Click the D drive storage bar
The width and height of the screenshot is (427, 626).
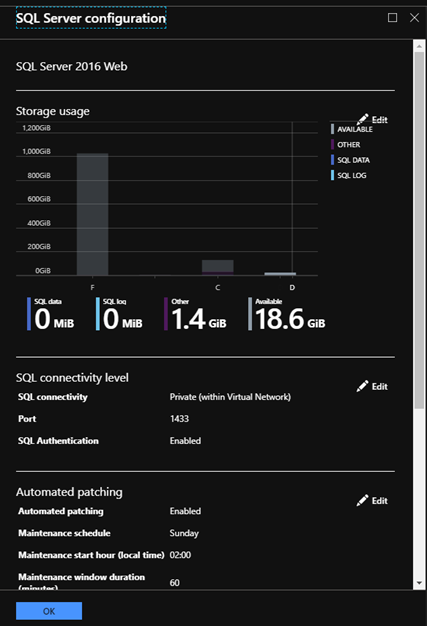pyautogui.click(x=280, y=274)
